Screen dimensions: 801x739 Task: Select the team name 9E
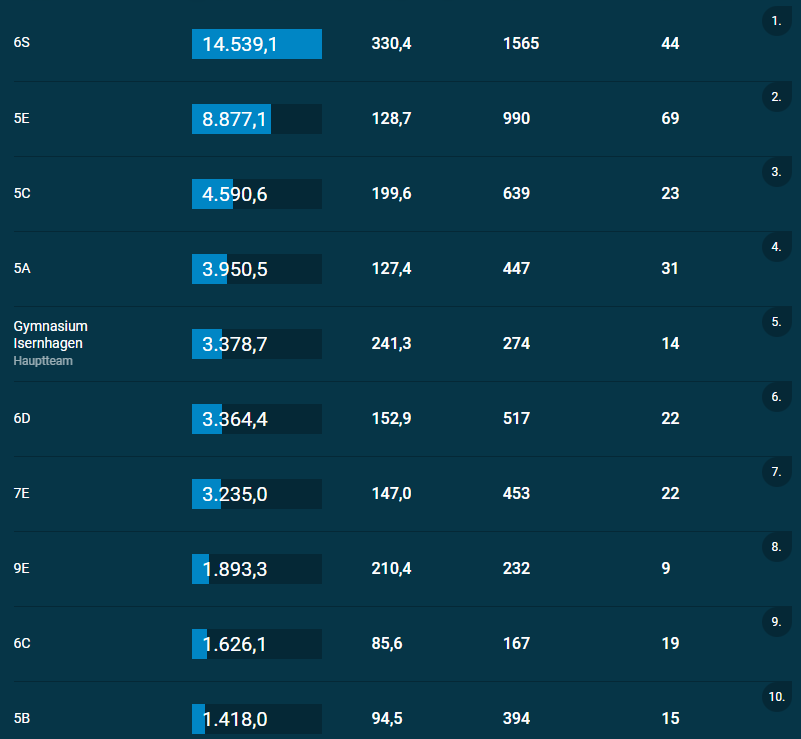(21, 568)
